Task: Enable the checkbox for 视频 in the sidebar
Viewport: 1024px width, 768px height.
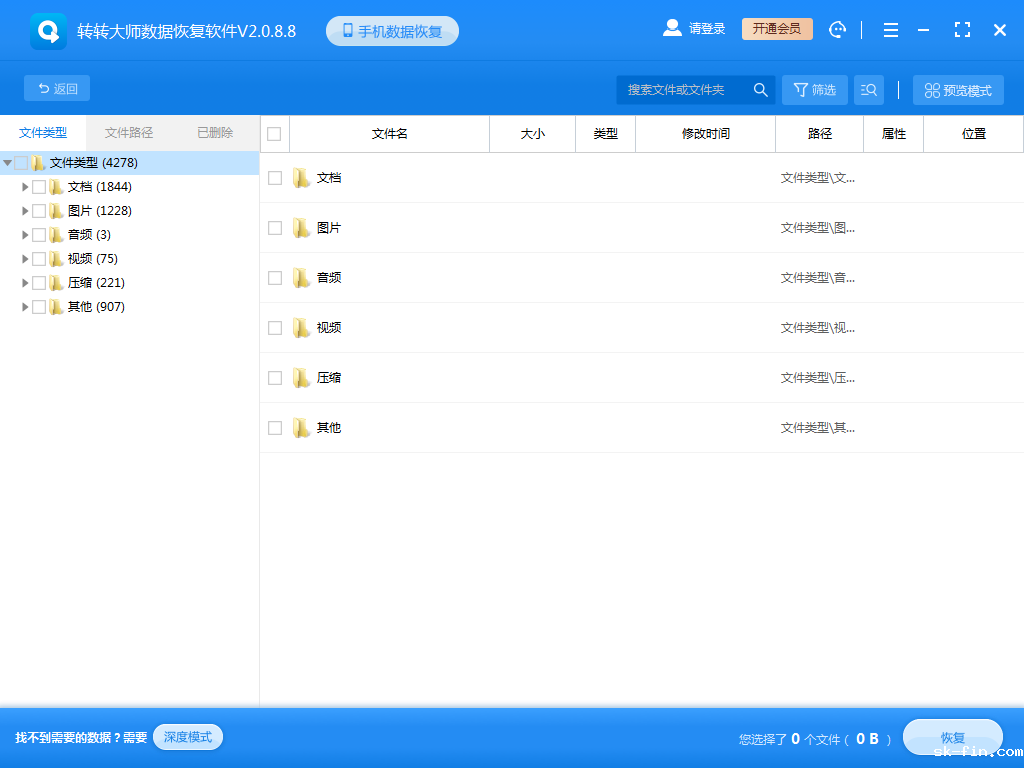Action: pos(40,258)
